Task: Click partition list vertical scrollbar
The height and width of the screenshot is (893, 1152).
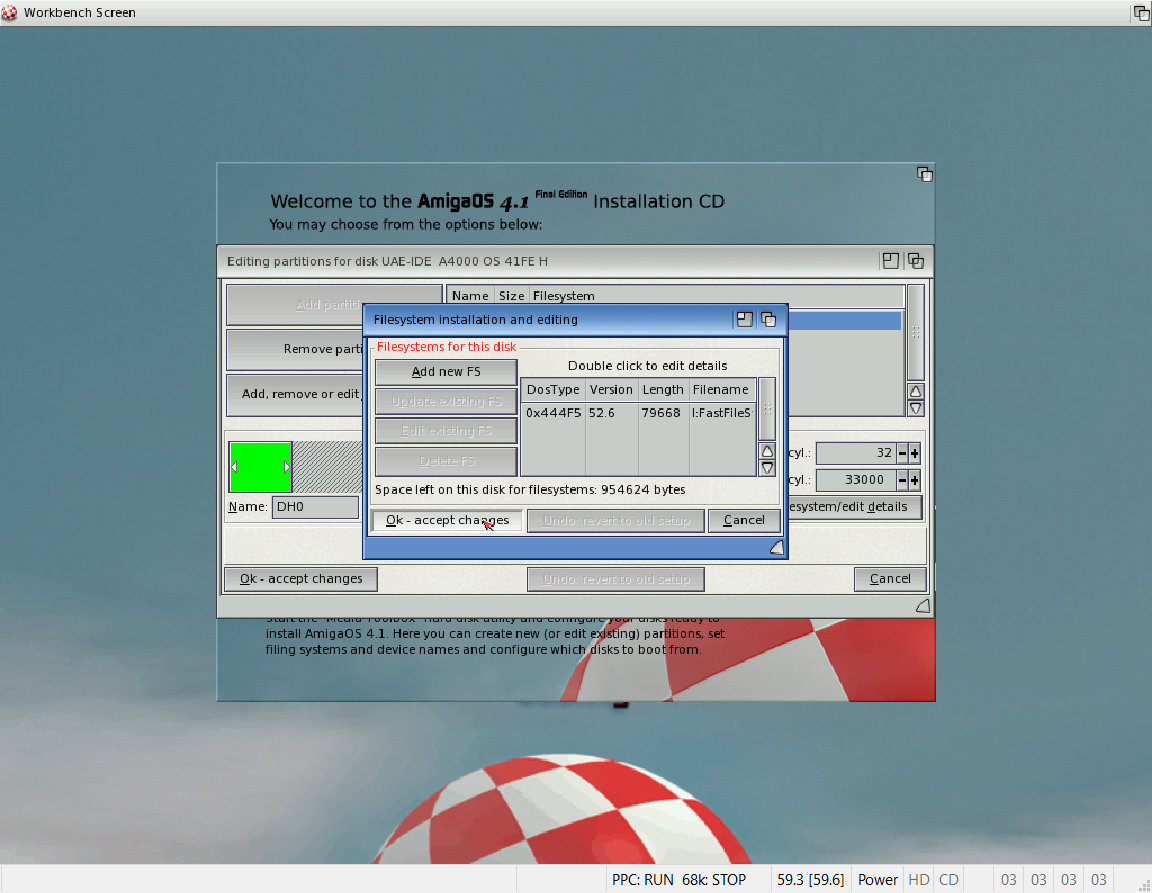Action: (x=915, y=332)
